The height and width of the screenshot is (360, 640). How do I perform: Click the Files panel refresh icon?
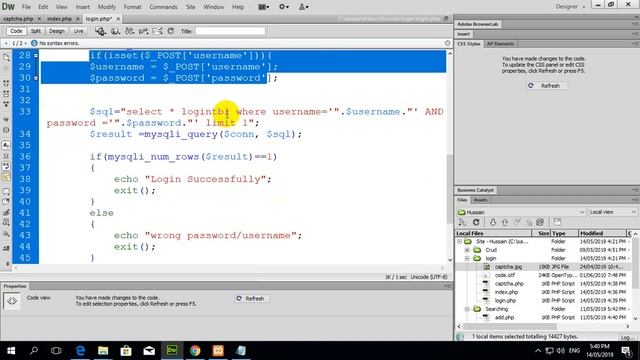(476, 222)
